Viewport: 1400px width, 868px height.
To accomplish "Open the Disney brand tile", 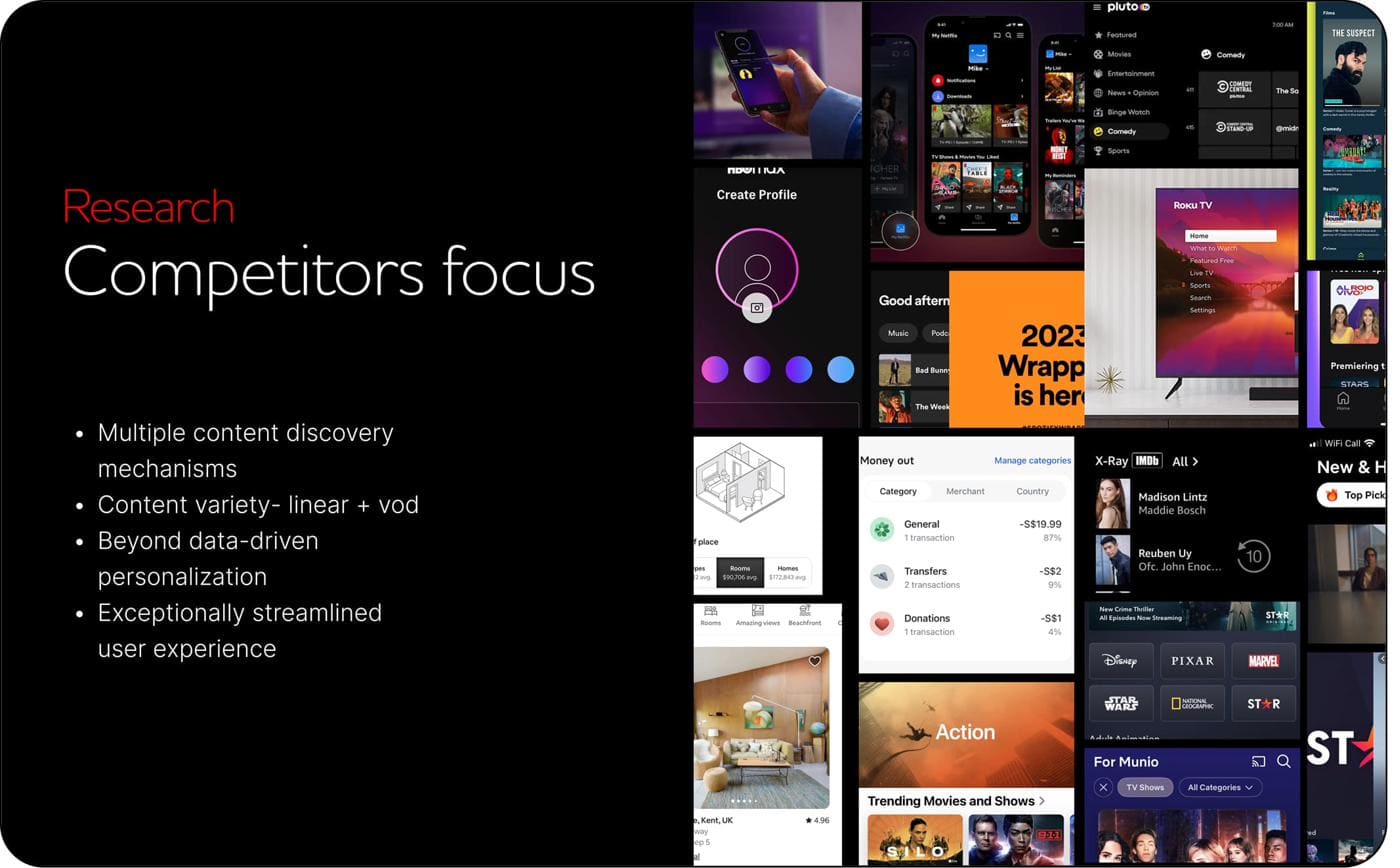I will (1120, 661).
